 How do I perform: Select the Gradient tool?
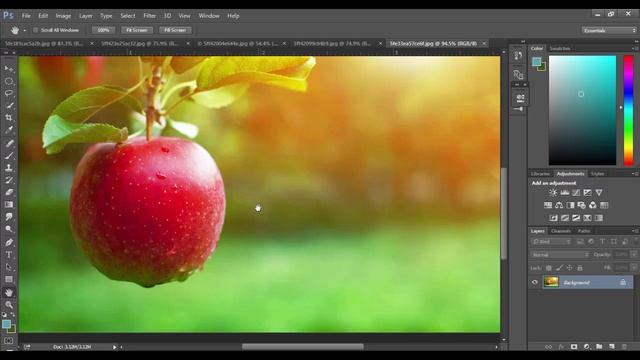pyautogui.click(x=9, y=204)
